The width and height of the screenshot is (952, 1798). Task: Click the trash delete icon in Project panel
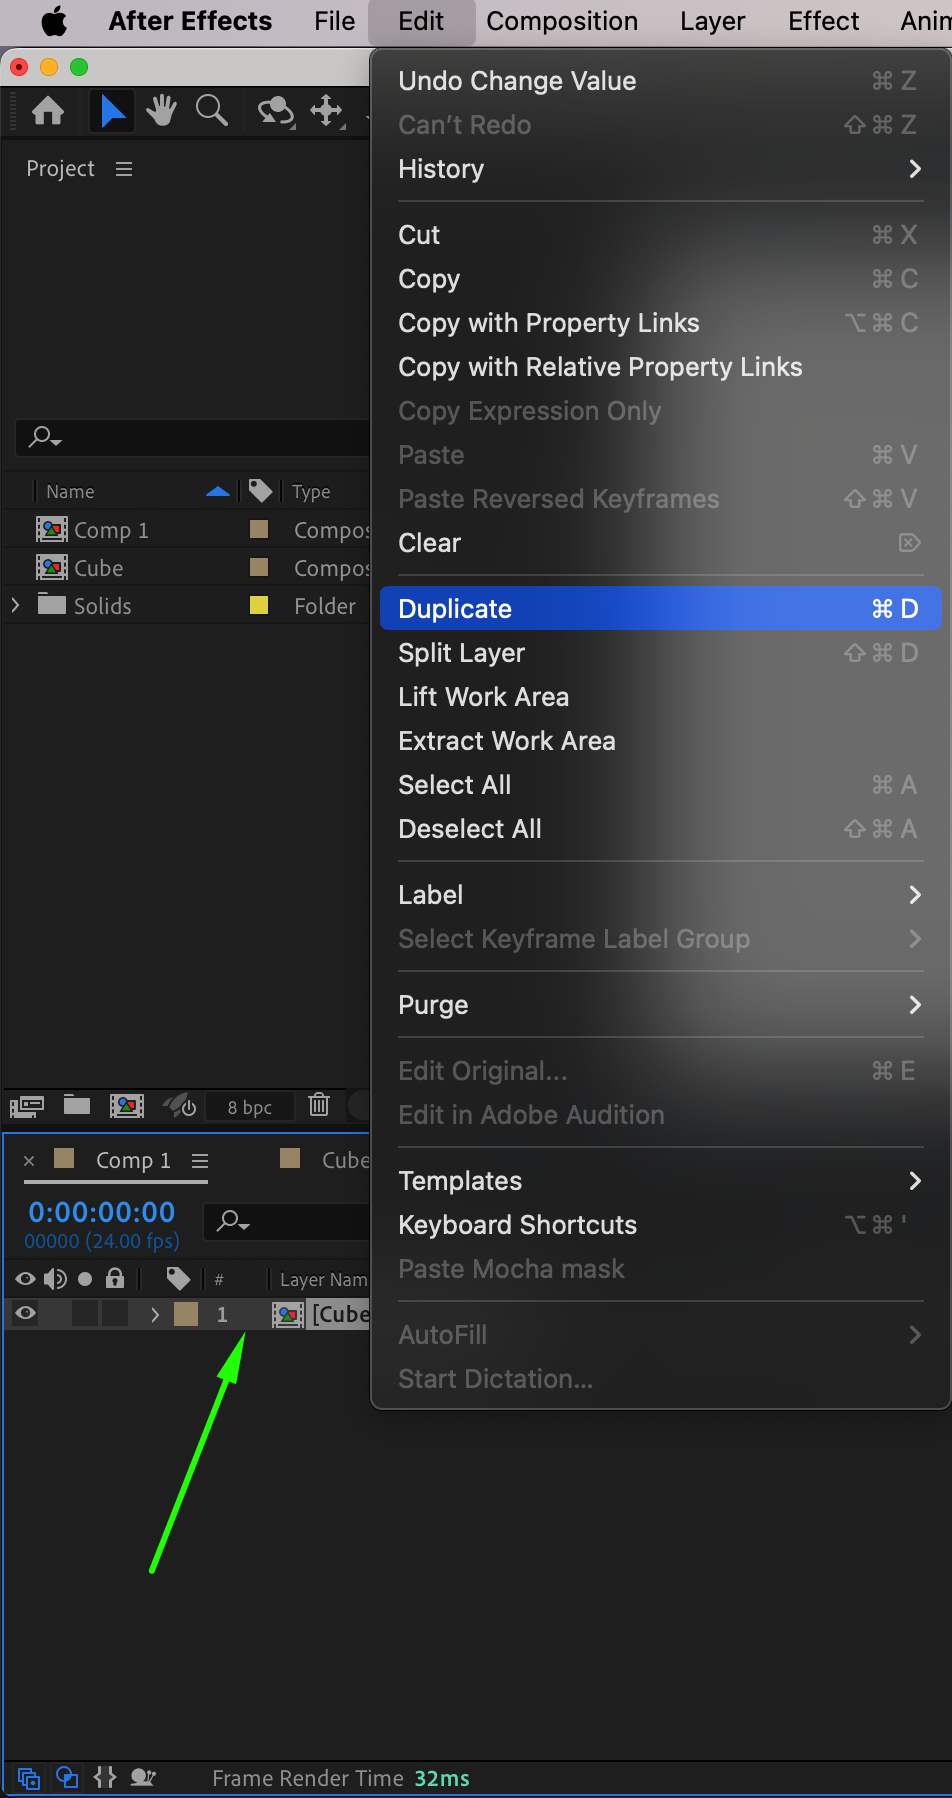319,1105
